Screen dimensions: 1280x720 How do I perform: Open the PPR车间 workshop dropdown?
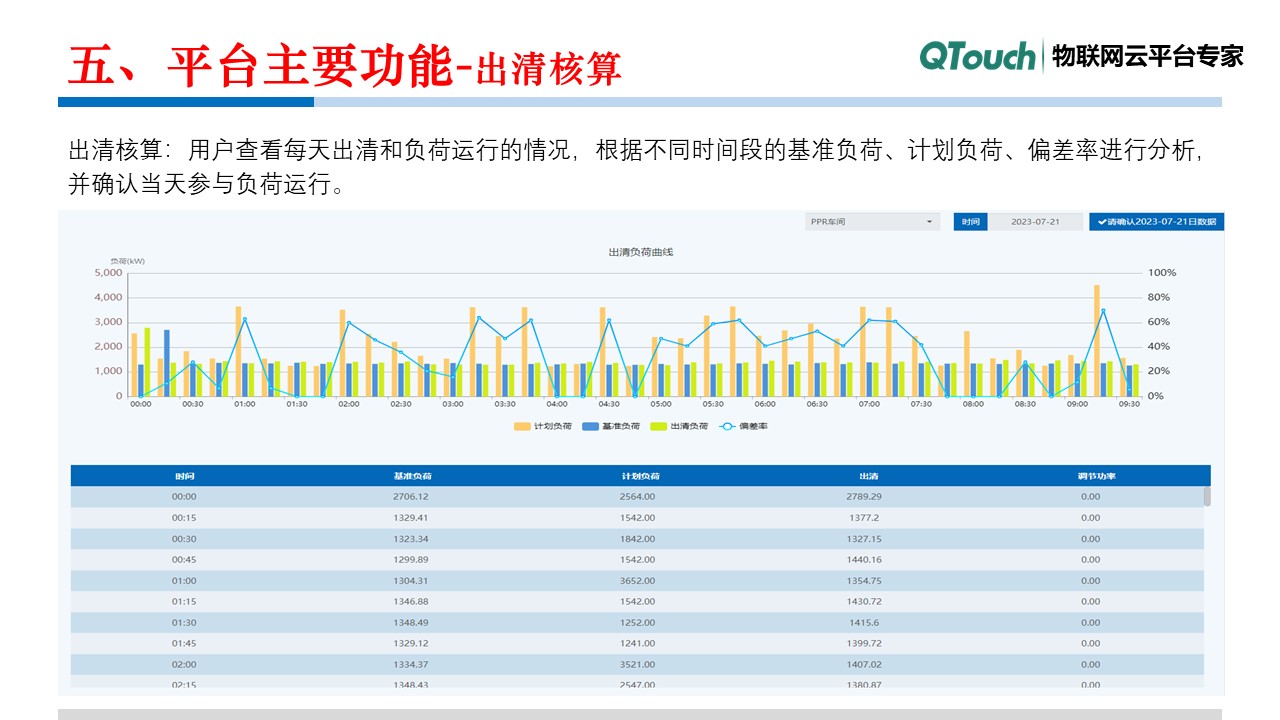(868, 221)
